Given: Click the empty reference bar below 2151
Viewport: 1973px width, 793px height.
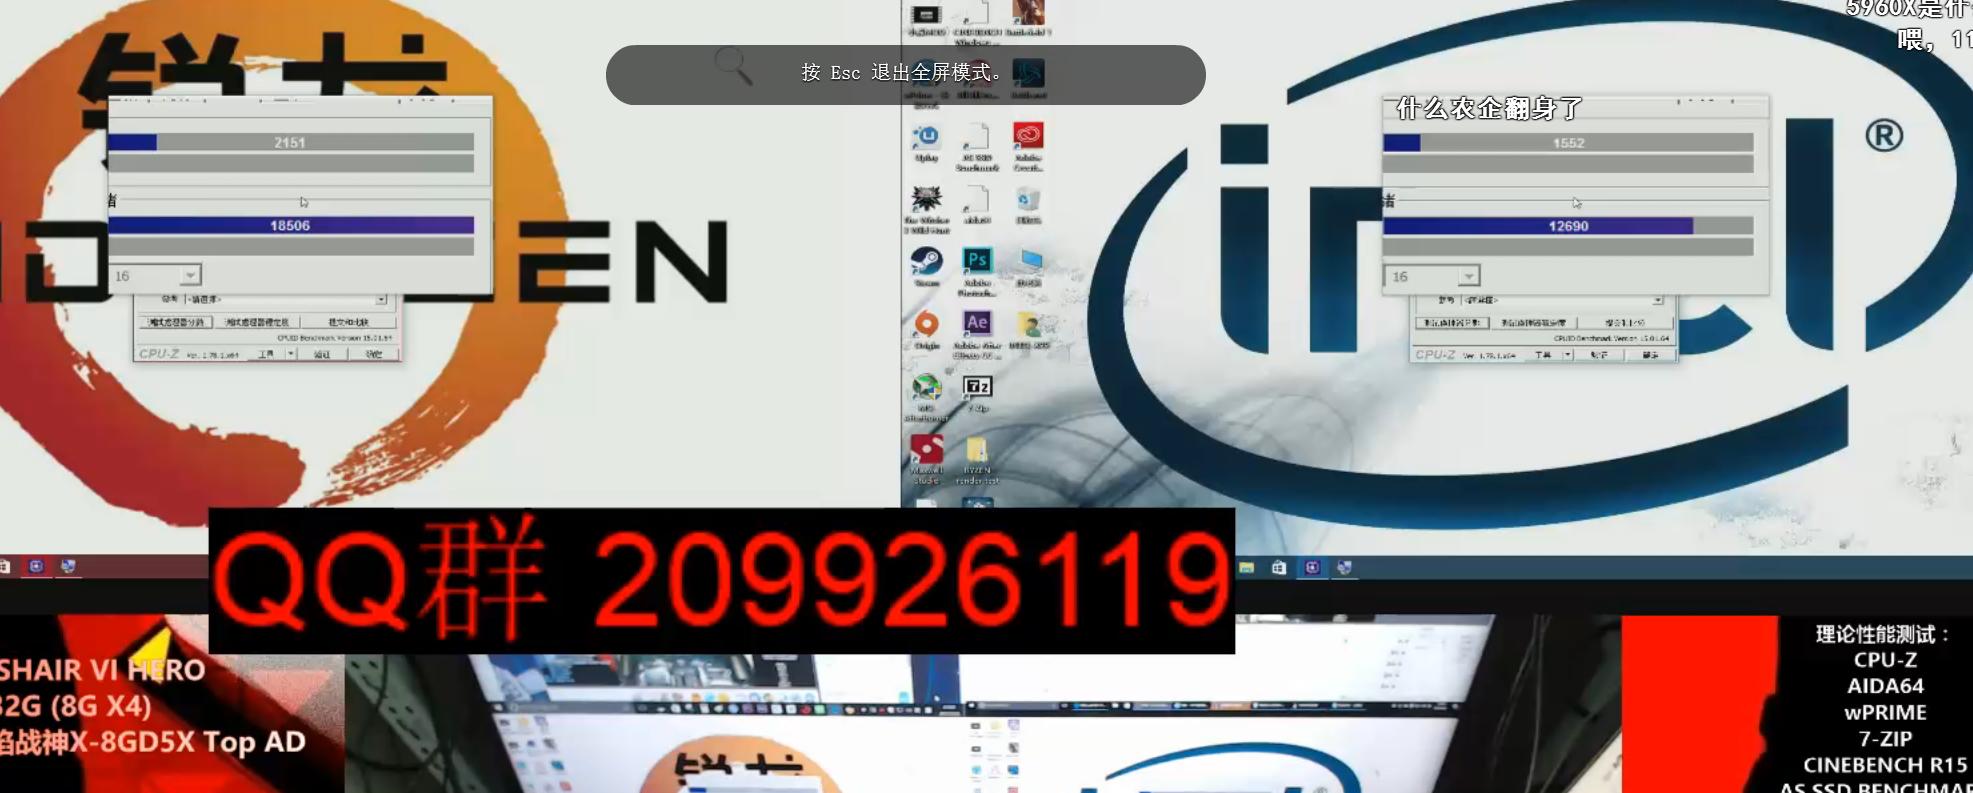Looking at the screenshot, I should click(290, 163).
